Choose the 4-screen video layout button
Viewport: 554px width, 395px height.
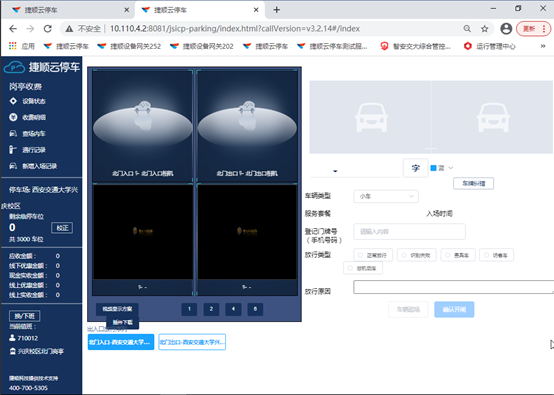click(233, 309)
